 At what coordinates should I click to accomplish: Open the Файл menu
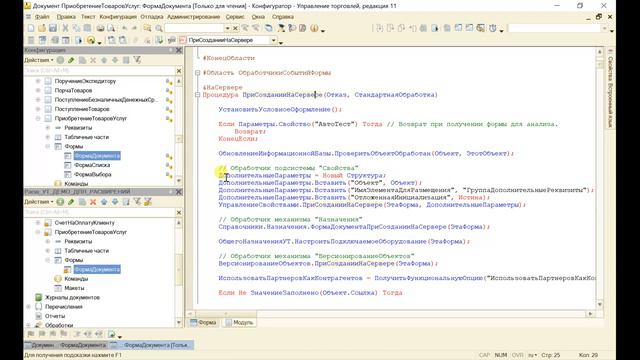pyautogui.click(x=42, y=17)
